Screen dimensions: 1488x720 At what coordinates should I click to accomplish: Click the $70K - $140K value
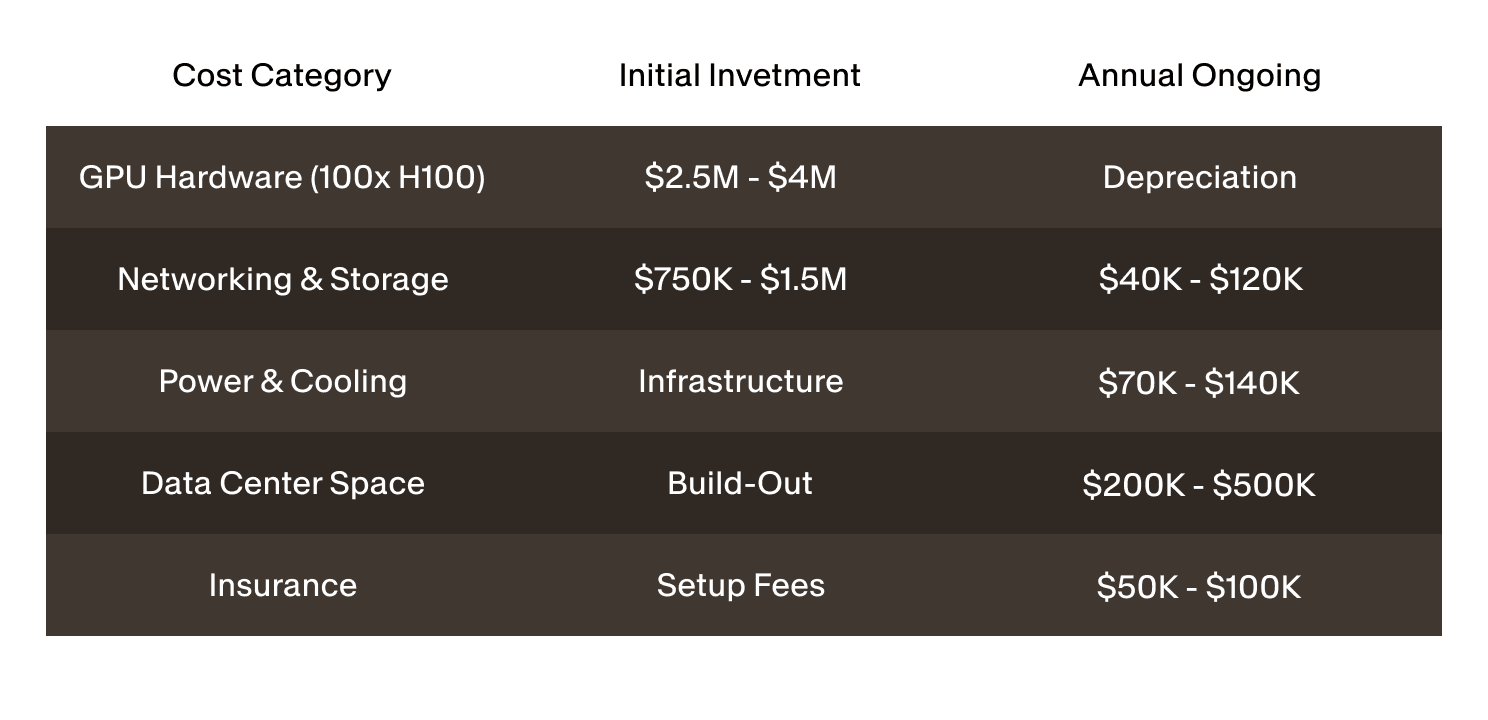coord(1198,383)
